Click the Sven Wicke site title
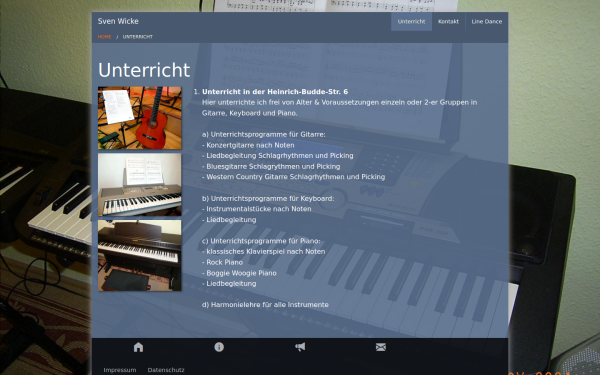Screen dimensions: 600x375 pos(118,21)
